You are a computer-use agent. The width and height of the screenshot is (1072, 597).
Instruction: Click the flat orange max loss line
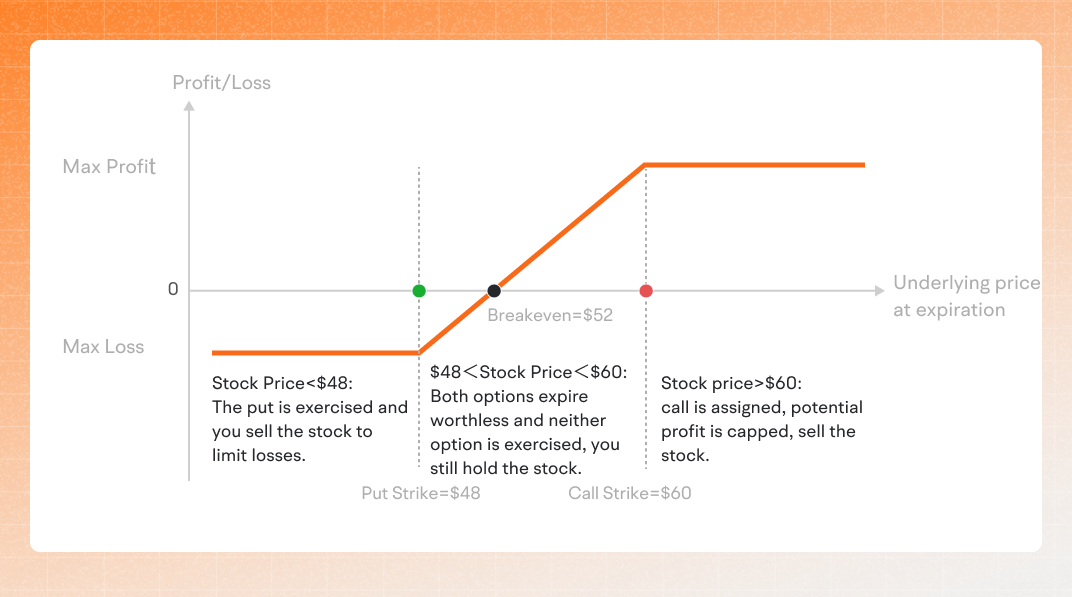[315, 353]
